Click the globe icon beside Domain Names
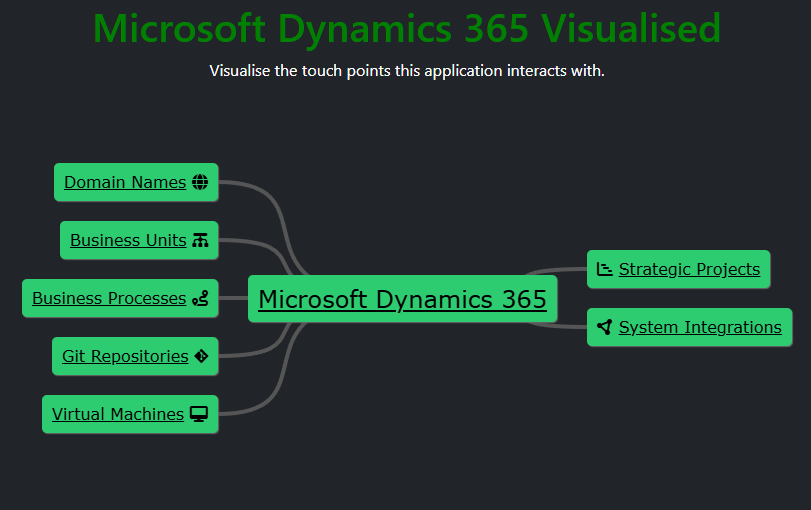The image size is (811, 510). click(200, 182)
